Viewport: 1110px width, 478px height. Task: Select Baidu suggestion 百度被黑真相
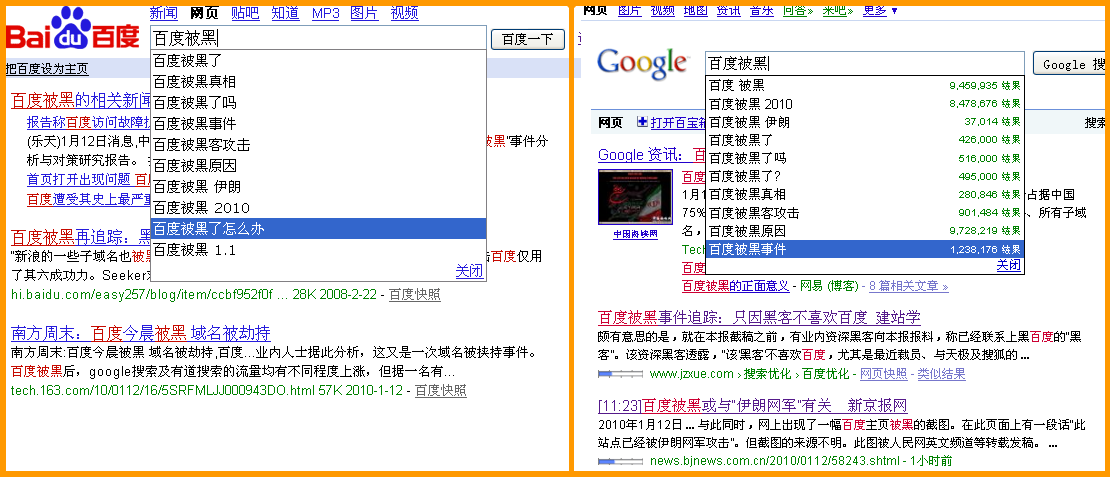(x=319, y=81)
